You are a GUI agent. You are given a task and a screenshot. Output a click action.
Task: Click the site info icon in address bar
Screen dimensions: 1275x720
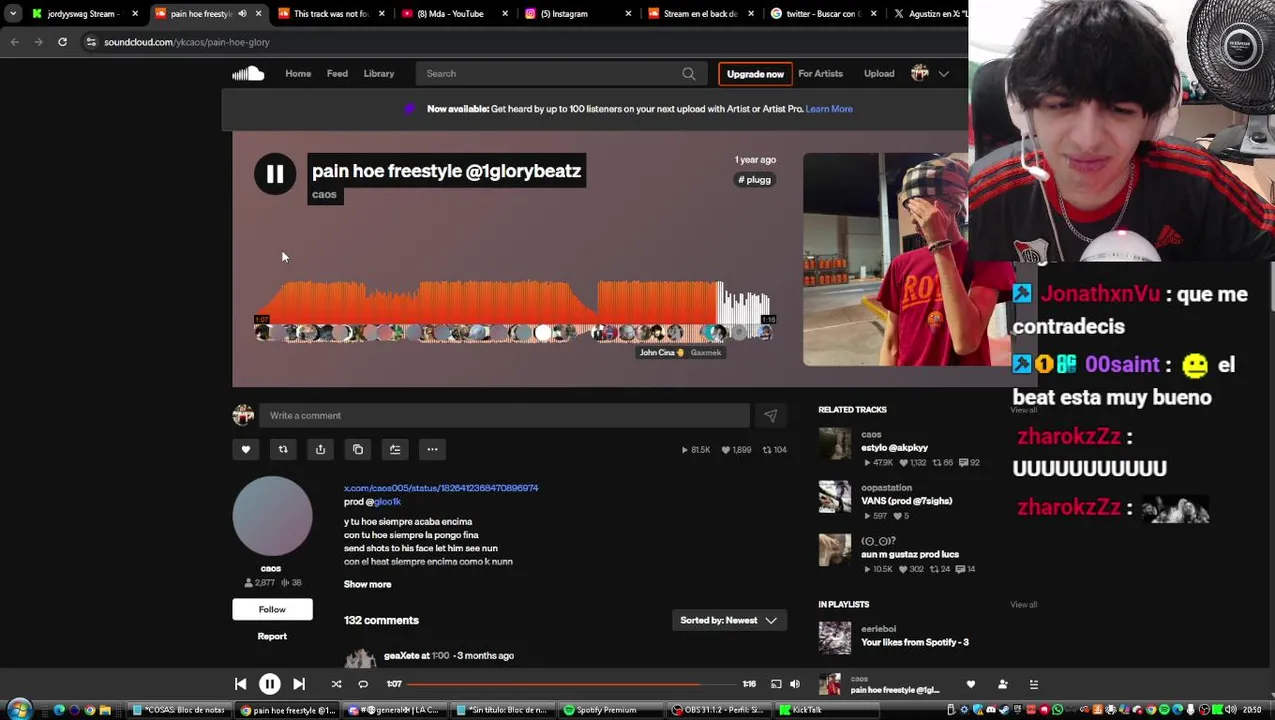91,42
